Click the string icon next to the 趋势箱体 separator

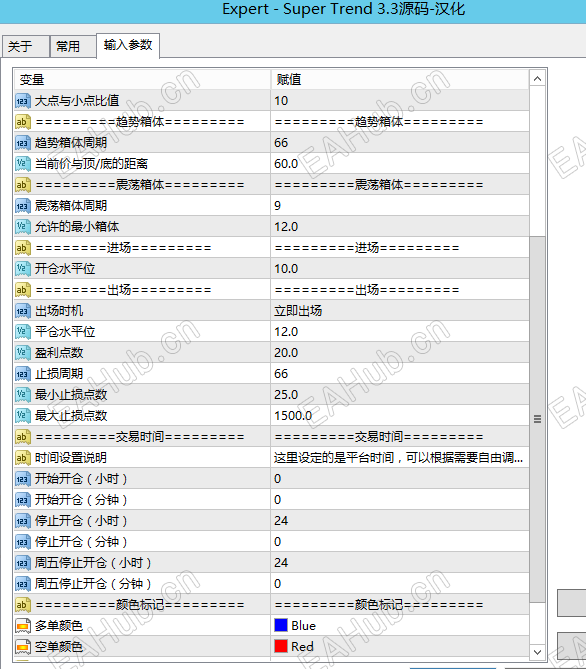pos(23,122)
